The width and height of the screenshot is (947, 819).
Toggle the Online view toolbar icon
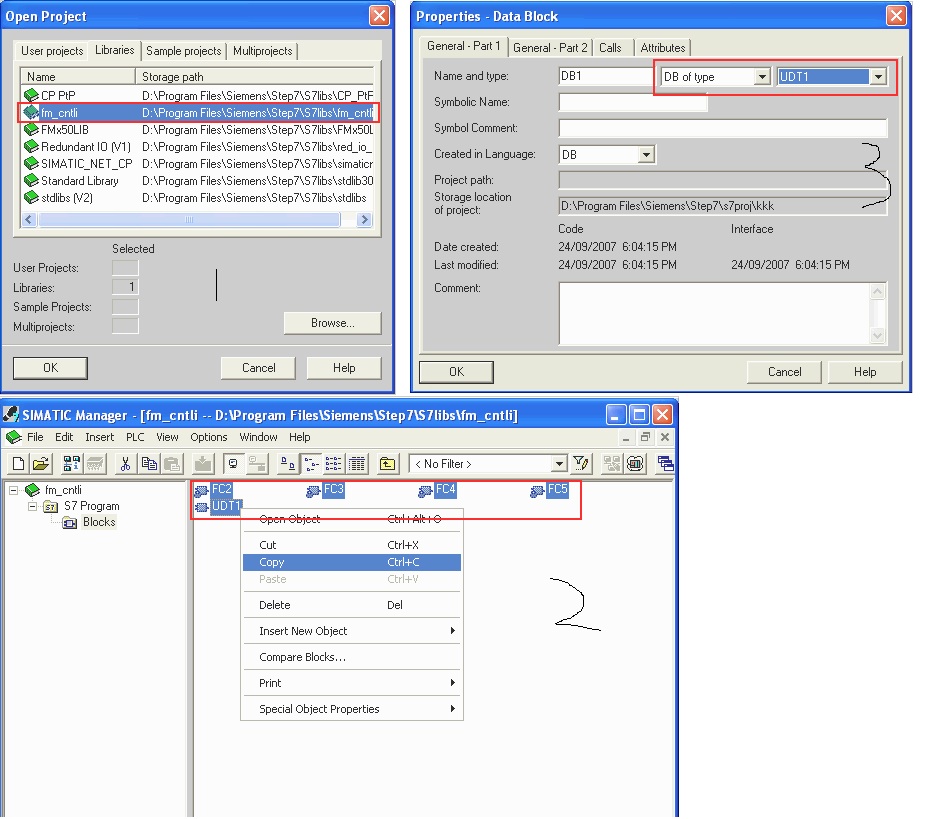233,464
